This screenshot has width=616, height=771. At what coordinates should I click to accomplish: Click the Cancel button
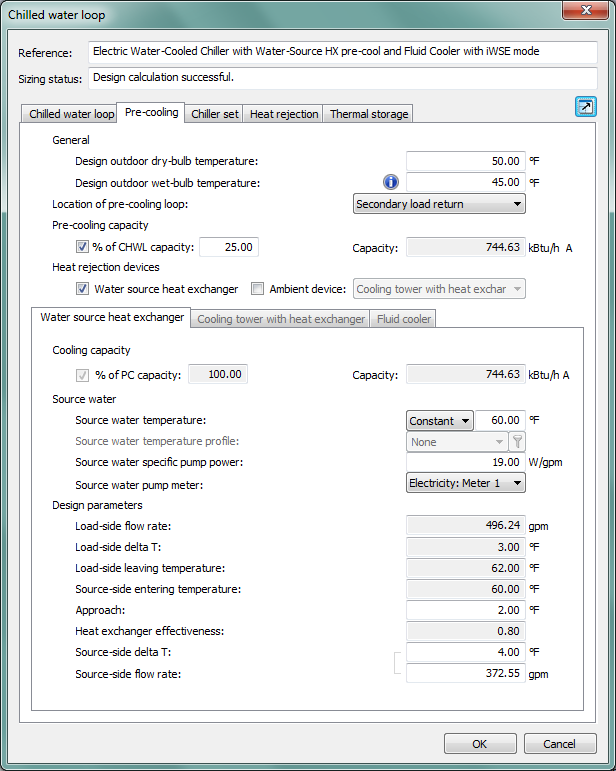pyautogui.click(x=552, y=744)
